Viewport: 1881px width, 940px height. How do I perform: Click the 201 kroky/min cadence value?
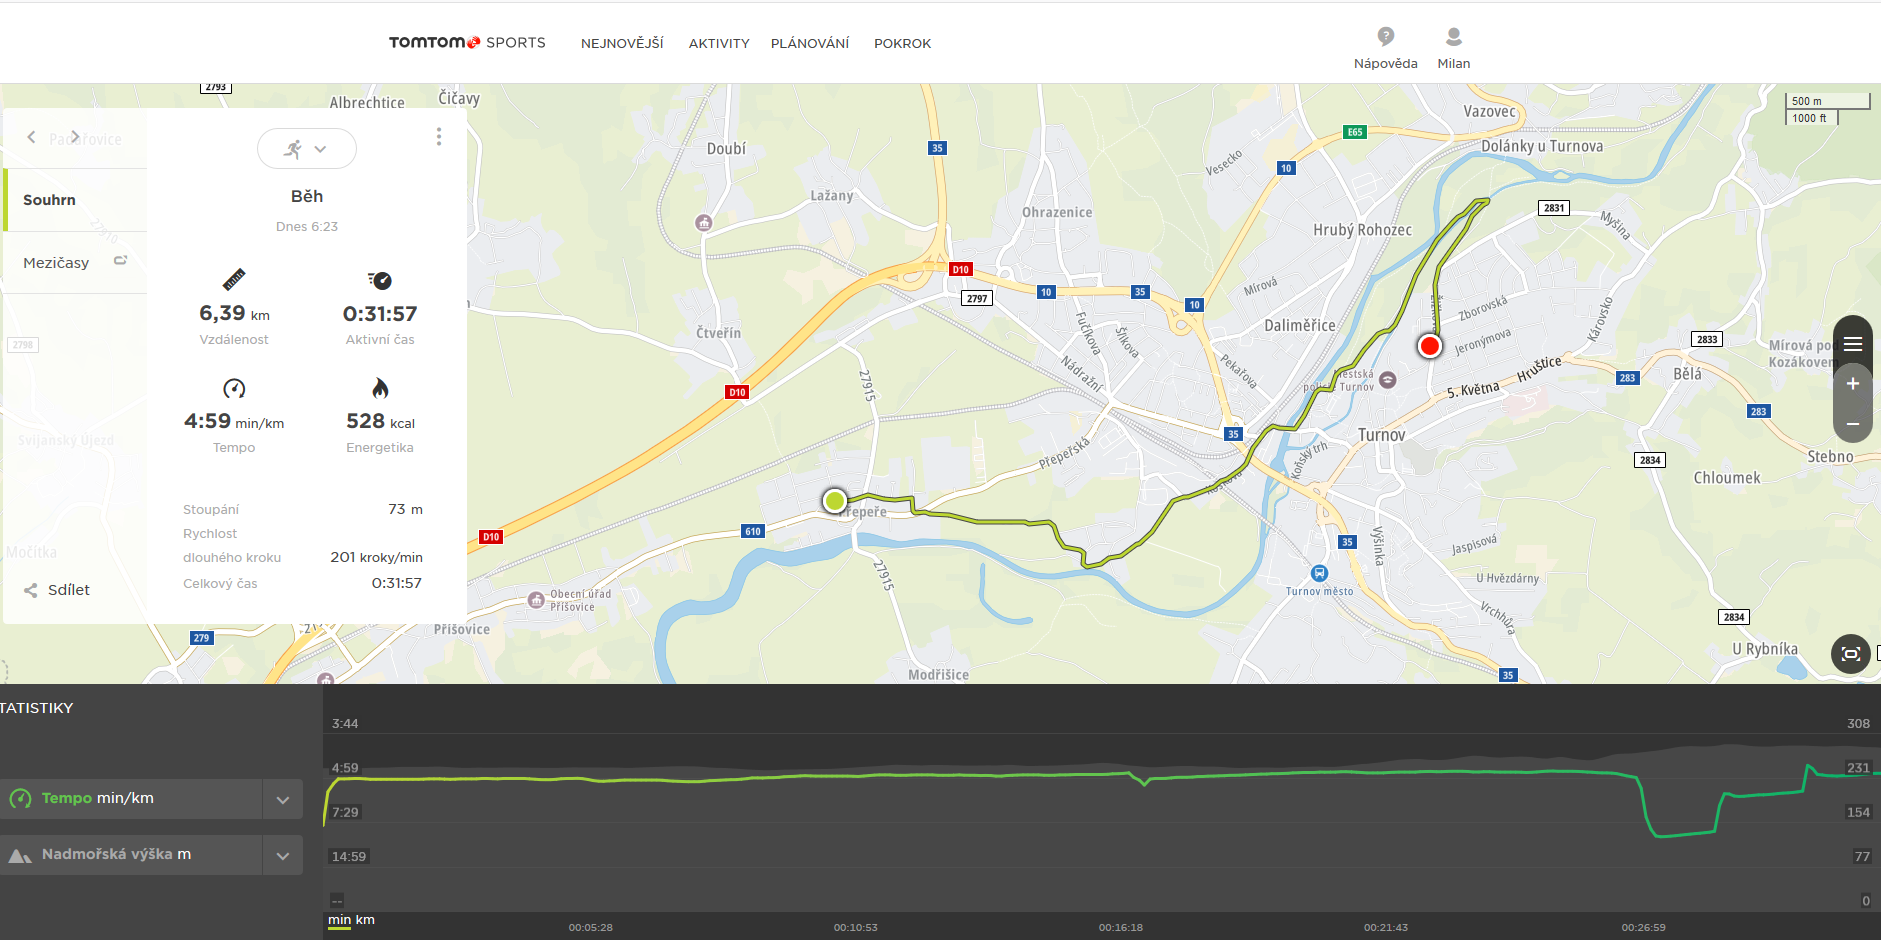(x=376, y=558)
